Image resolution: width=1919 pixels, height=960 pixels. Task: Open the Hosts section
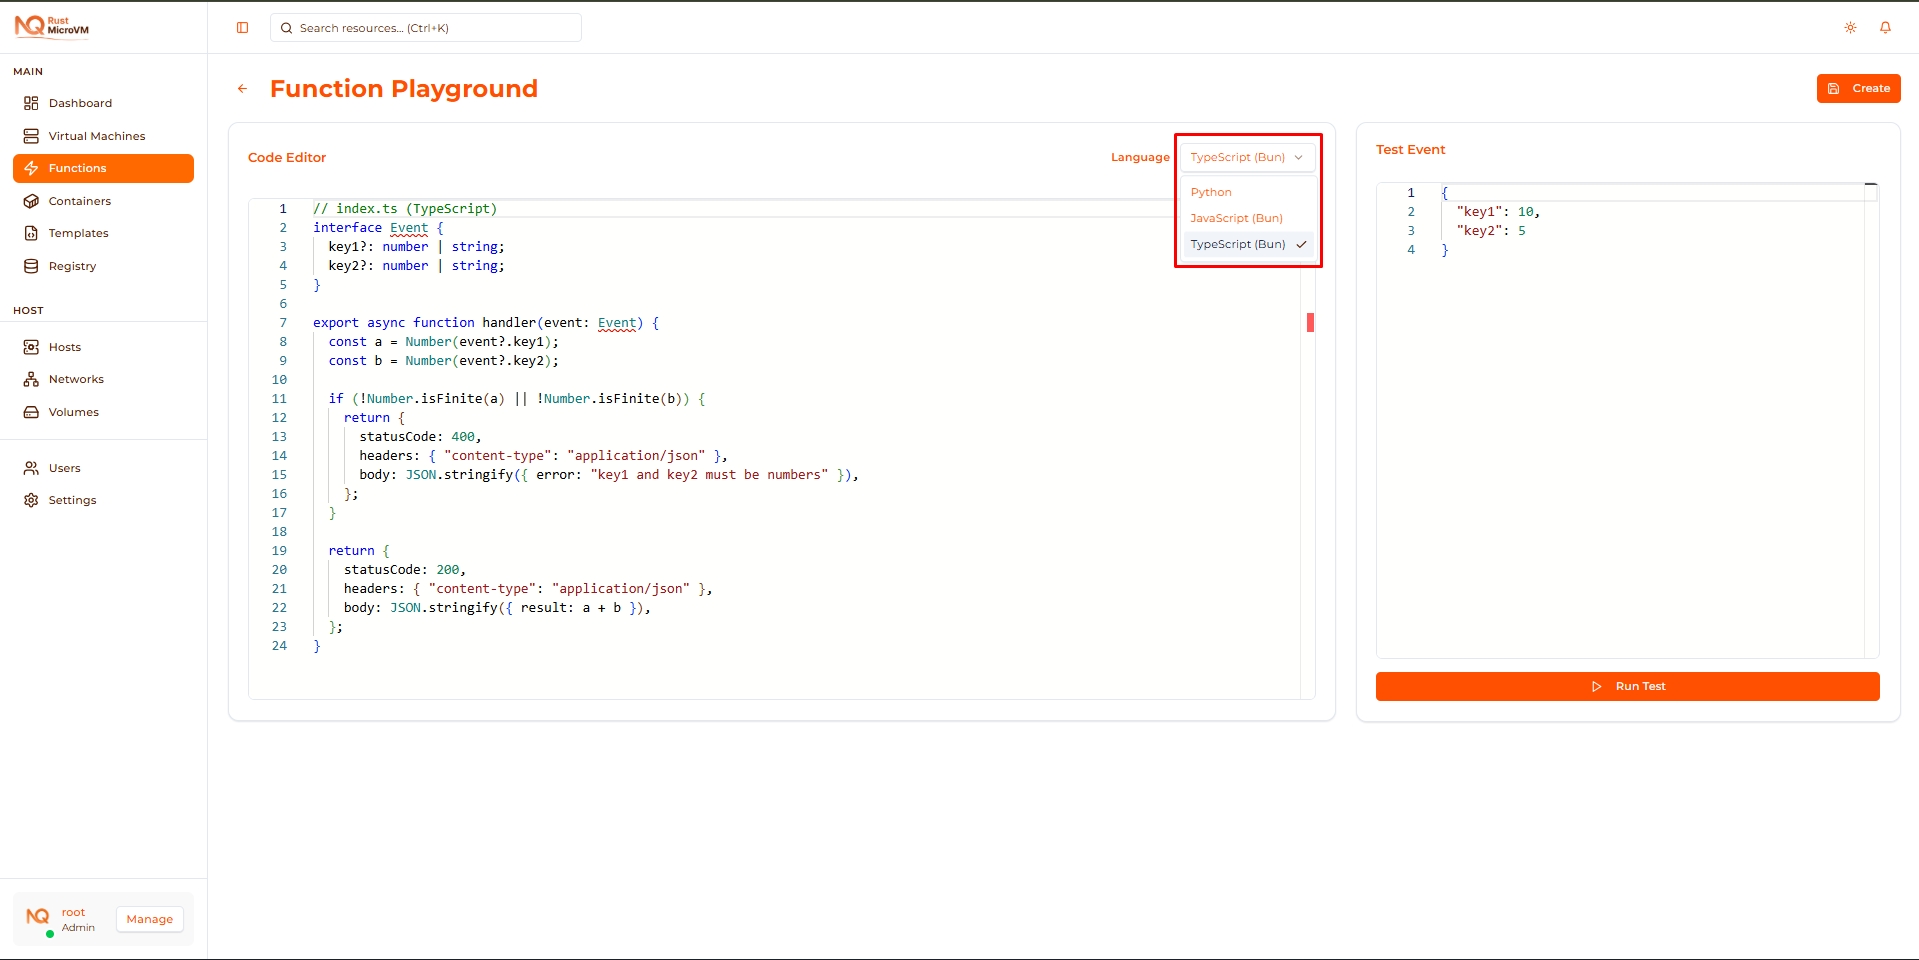[x=63, y=347]
